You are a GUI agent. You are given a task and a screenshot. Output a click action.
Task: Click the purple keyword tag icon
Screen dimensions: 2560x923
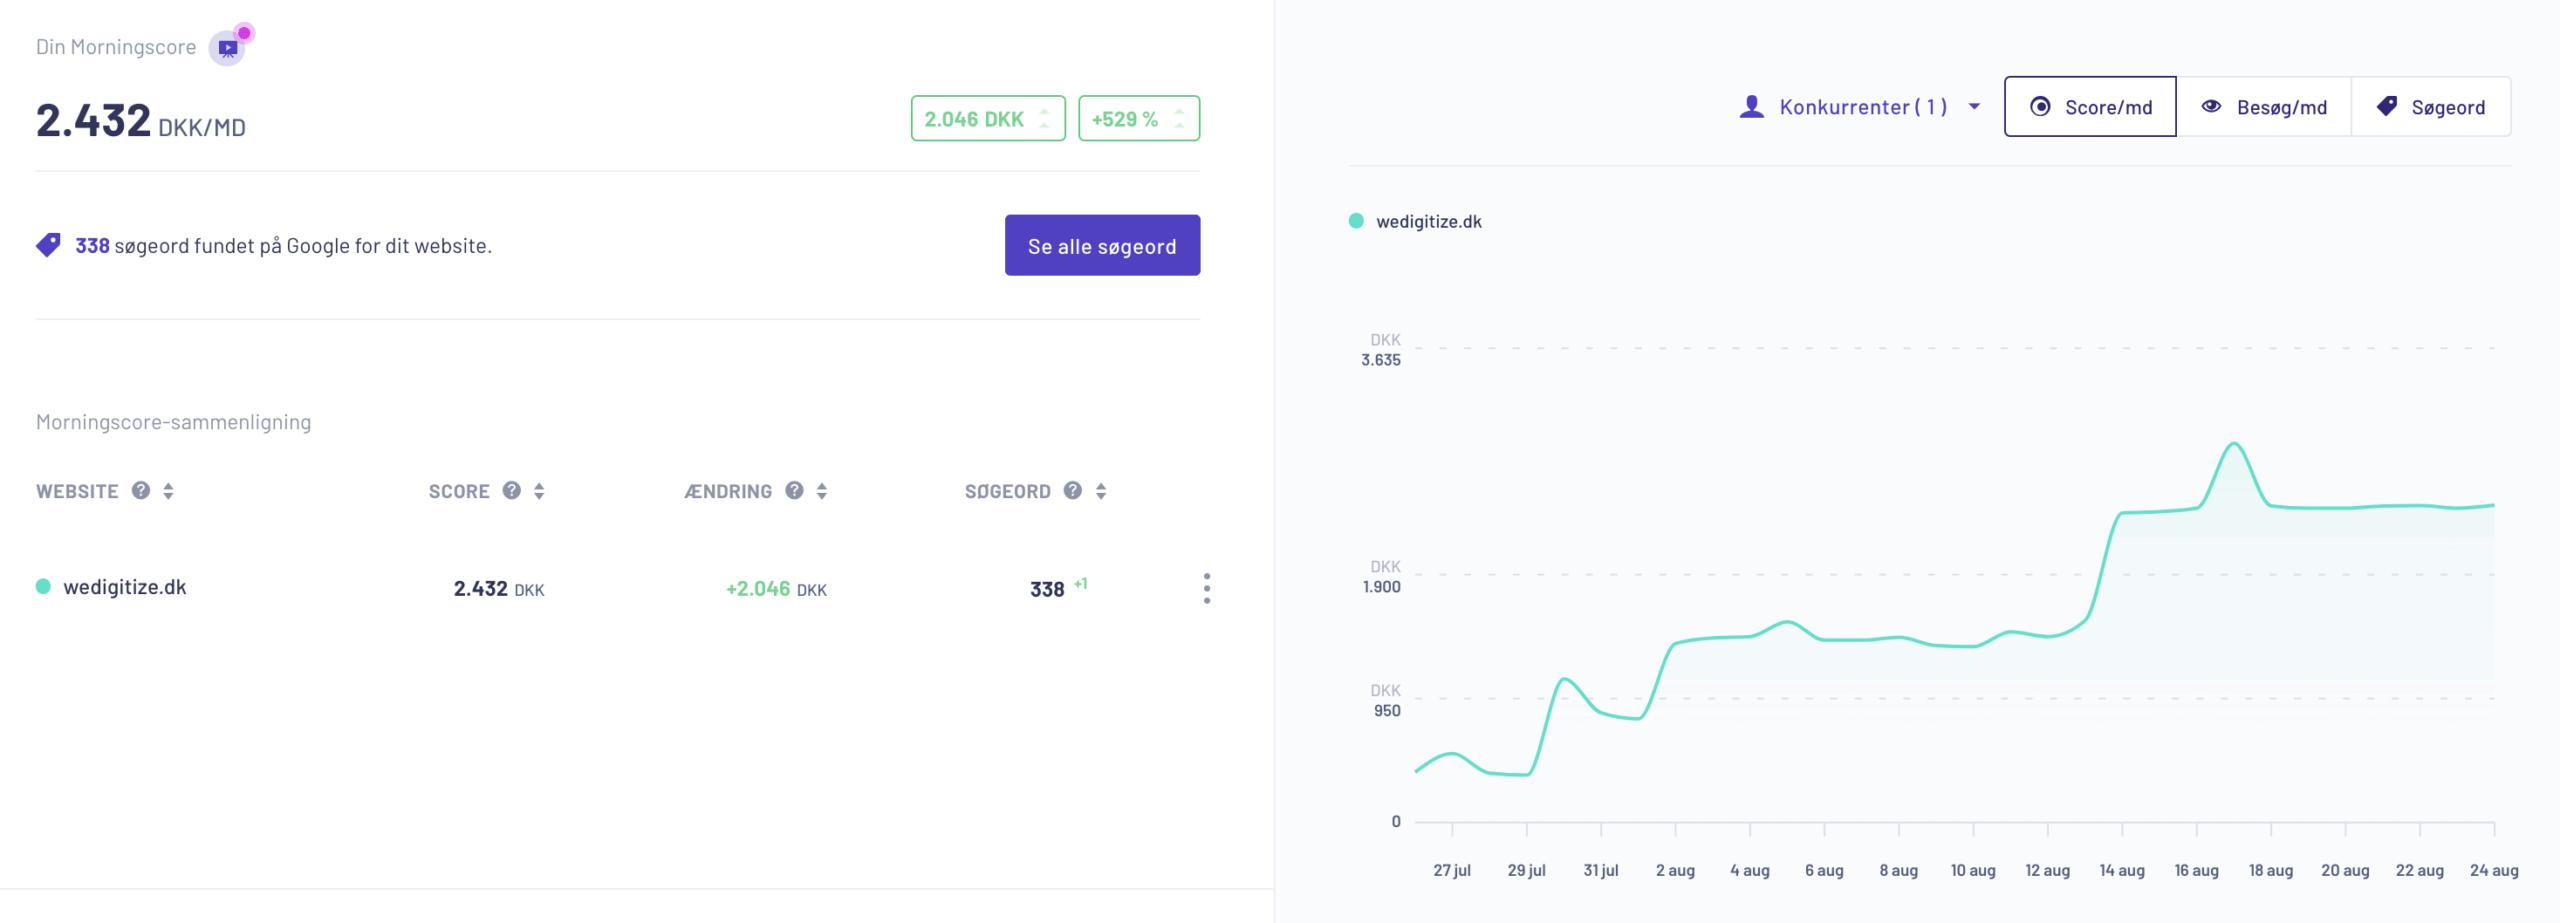(x=48, y=245)
